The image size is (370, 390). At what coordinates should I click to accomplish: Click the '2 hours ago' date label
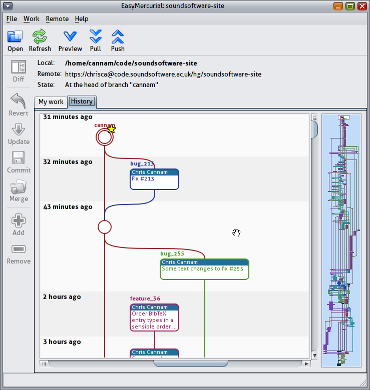(x=62, y=297)
